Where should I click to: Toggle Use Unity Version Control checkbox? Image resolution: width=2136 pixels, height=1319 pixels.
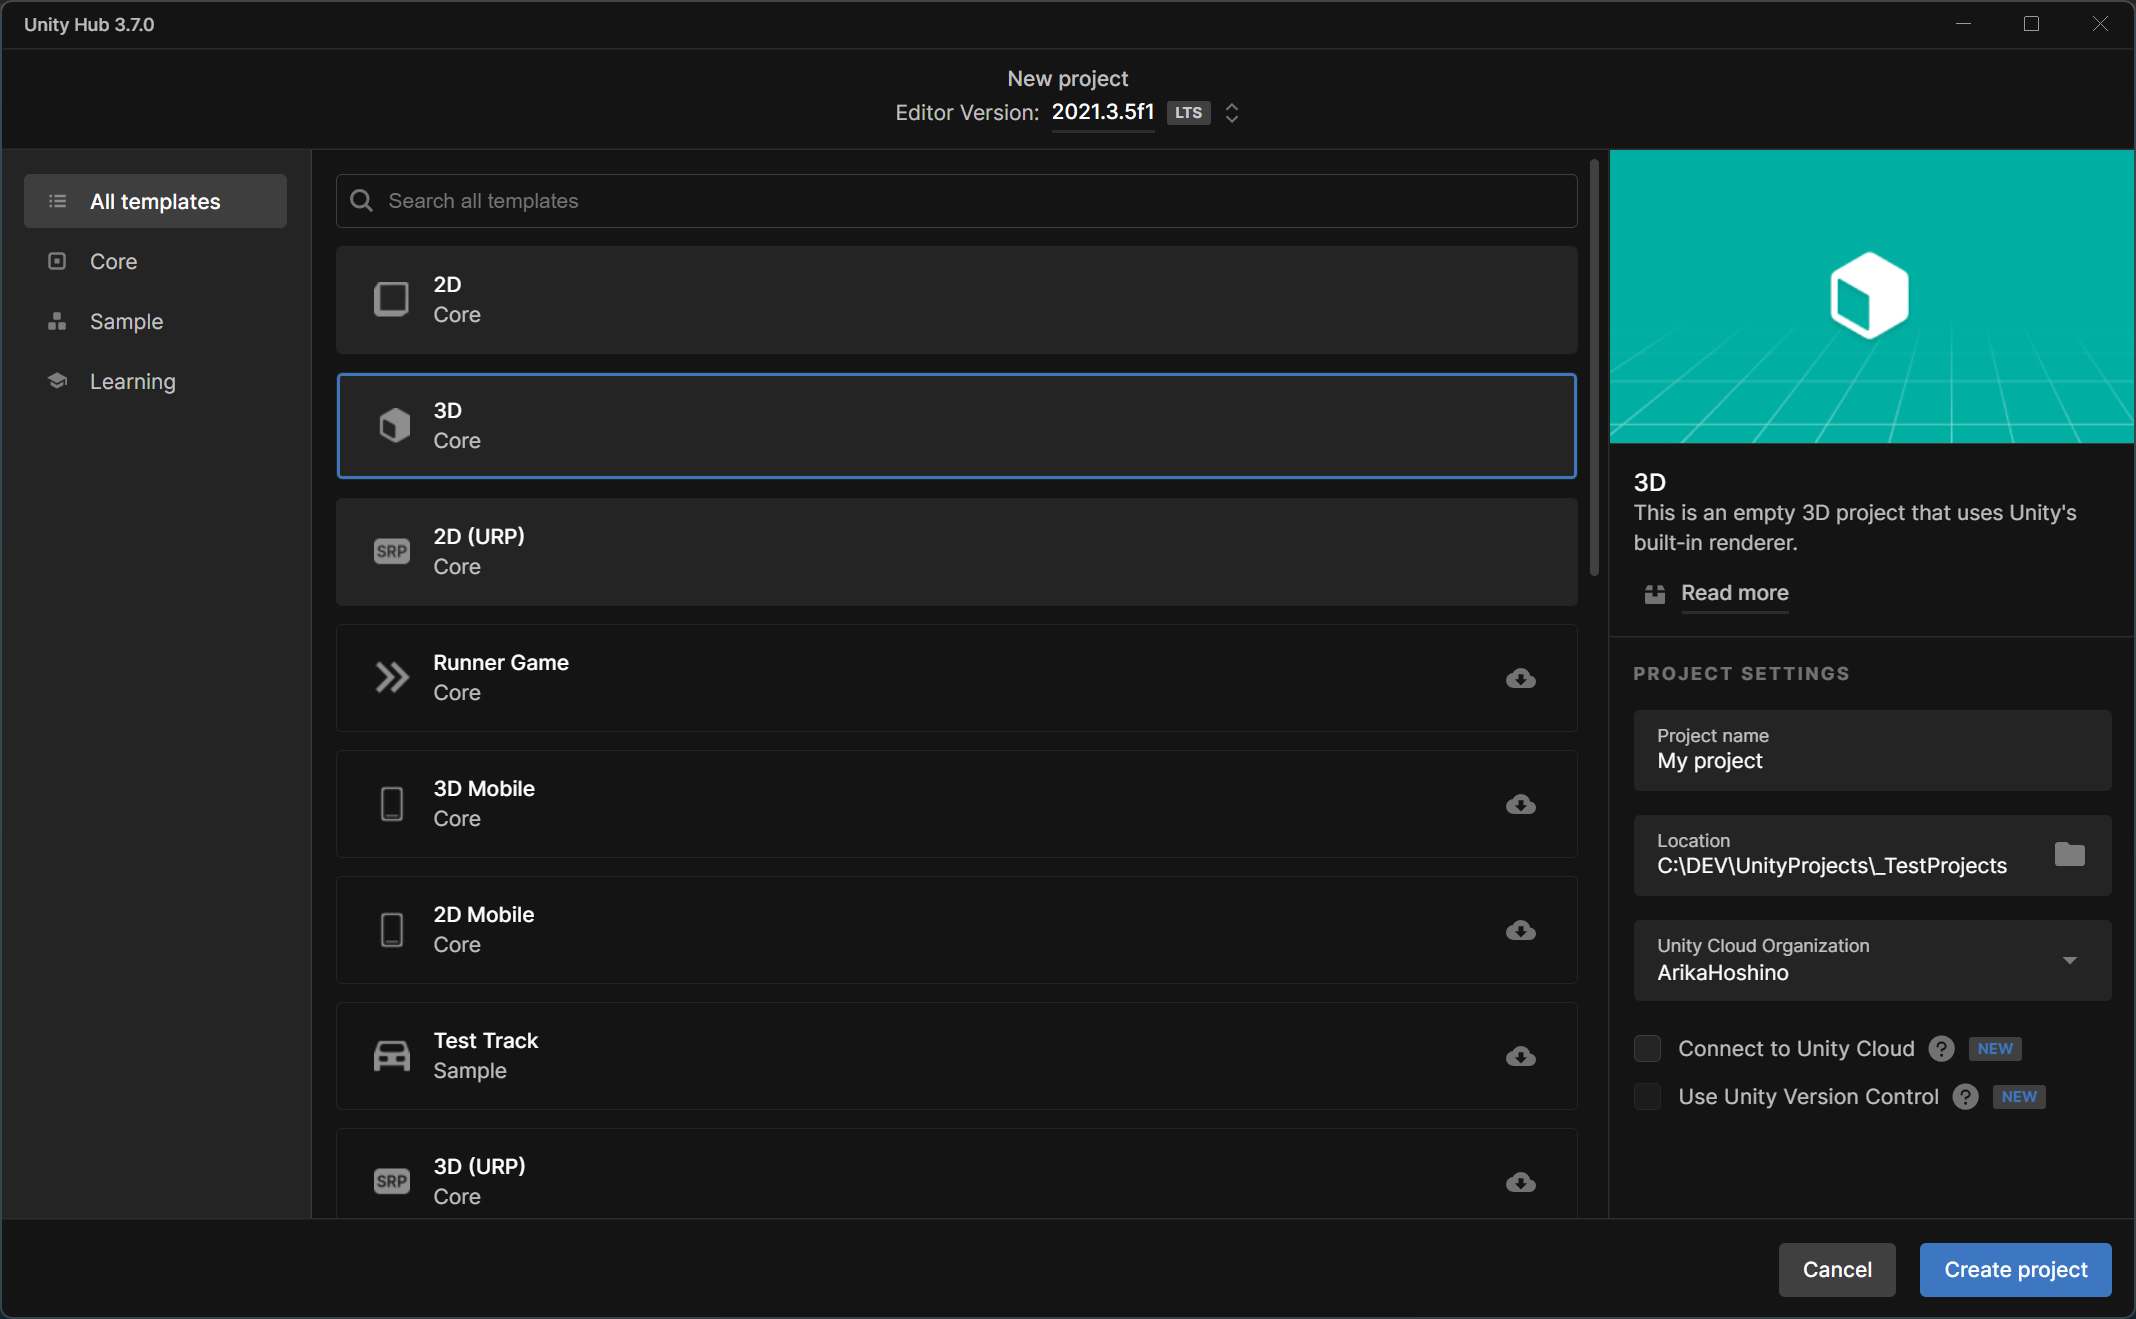[x=1647, y=1096]
